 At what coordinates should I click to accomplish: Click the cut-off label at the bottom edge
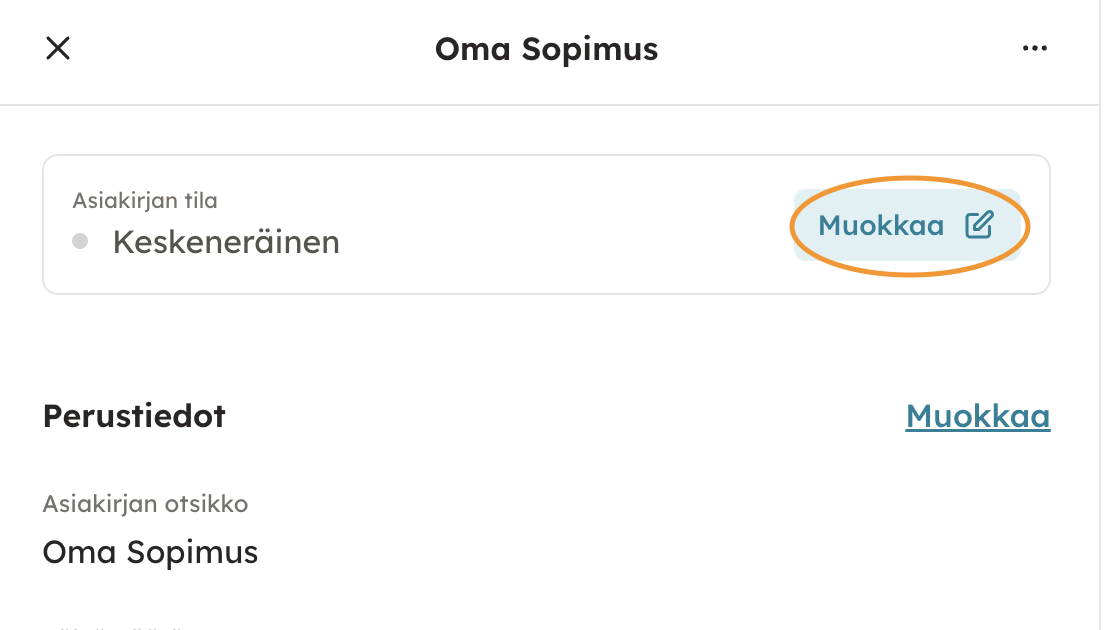[118, 626]
